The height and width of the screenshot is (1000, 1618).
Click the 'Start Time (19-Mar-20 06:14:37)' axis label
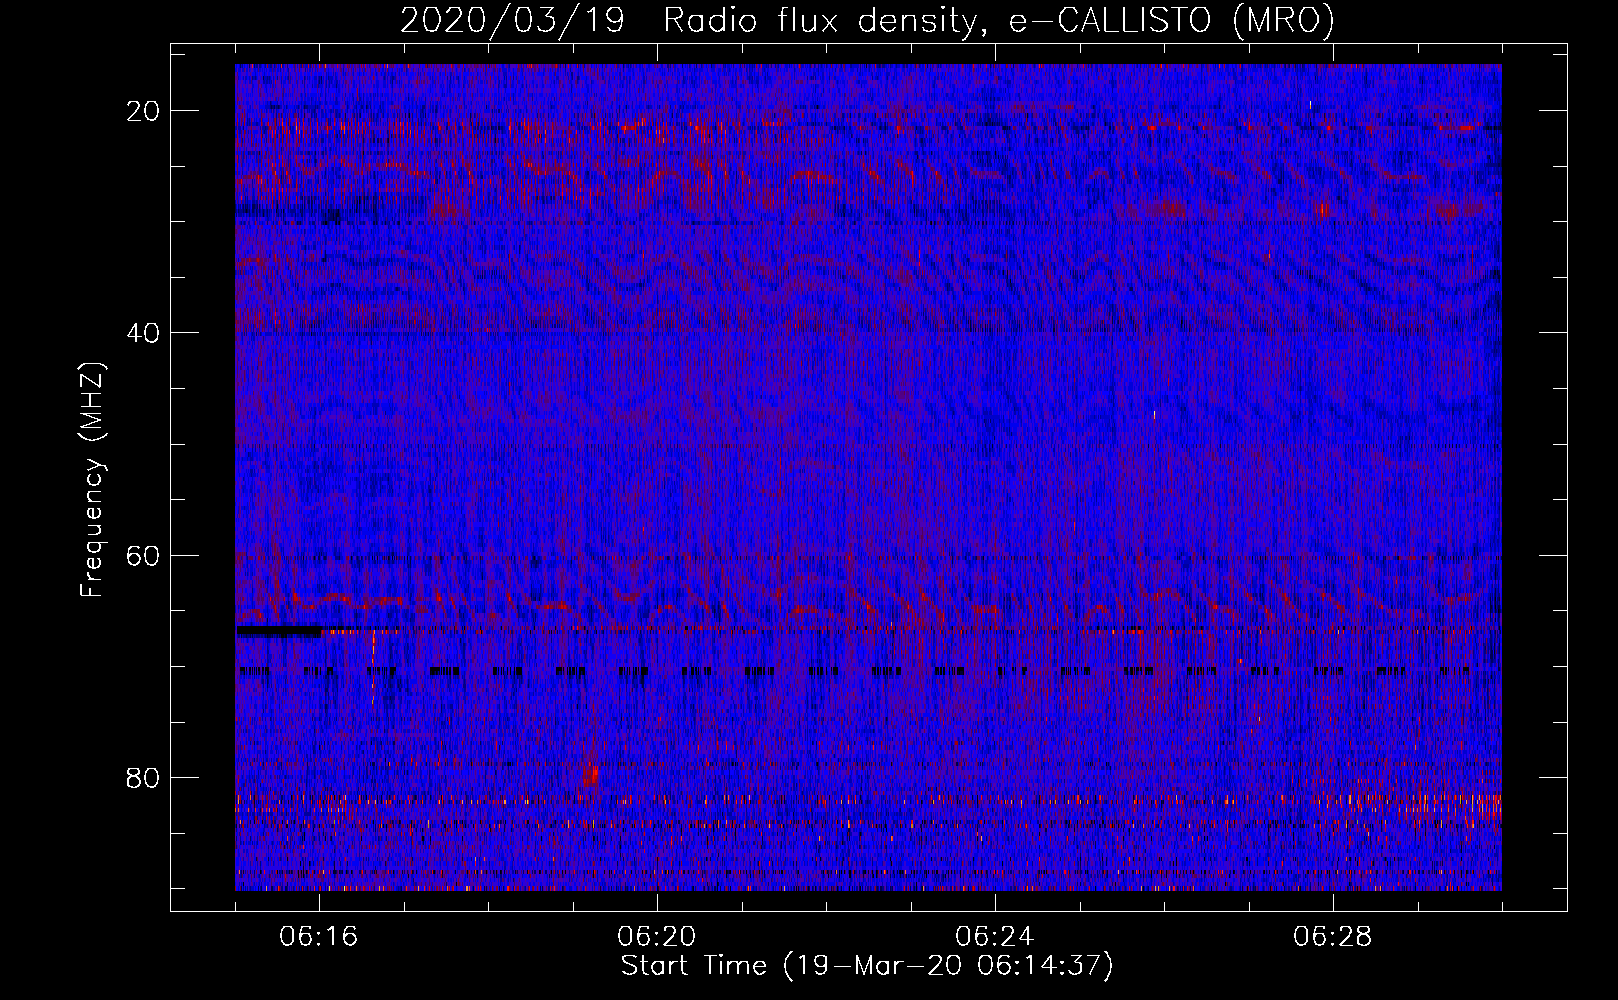[867, 966]
